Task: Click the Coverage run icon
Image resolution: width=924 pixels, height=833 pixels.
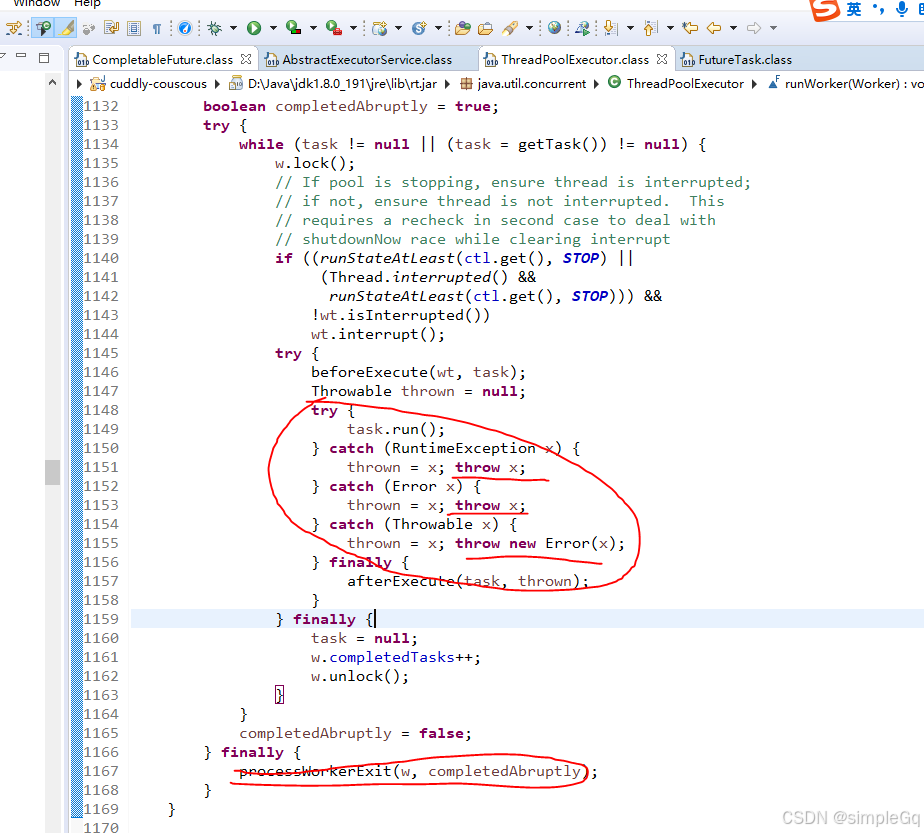Action: (x=293, y=28)
